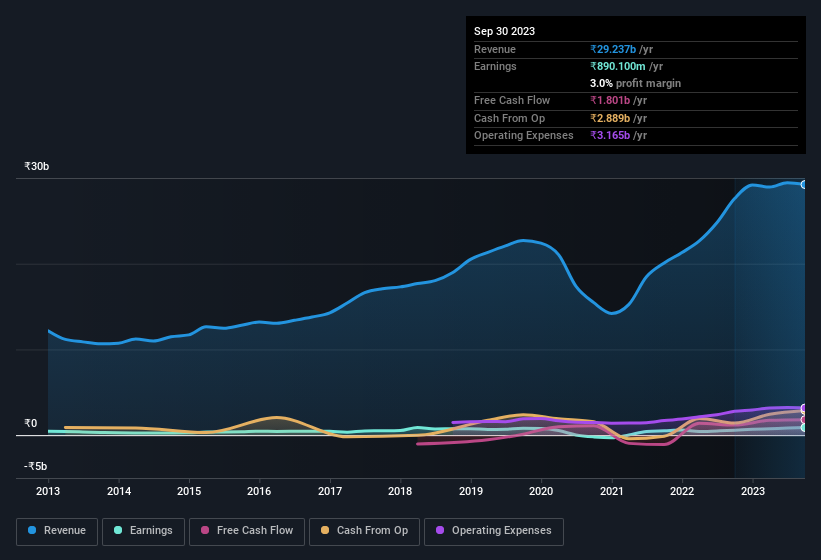Click the 2015 x-axis label
The width and height of the screenshot is (821, 560).
pyautogui.click(x=189, y=491)
